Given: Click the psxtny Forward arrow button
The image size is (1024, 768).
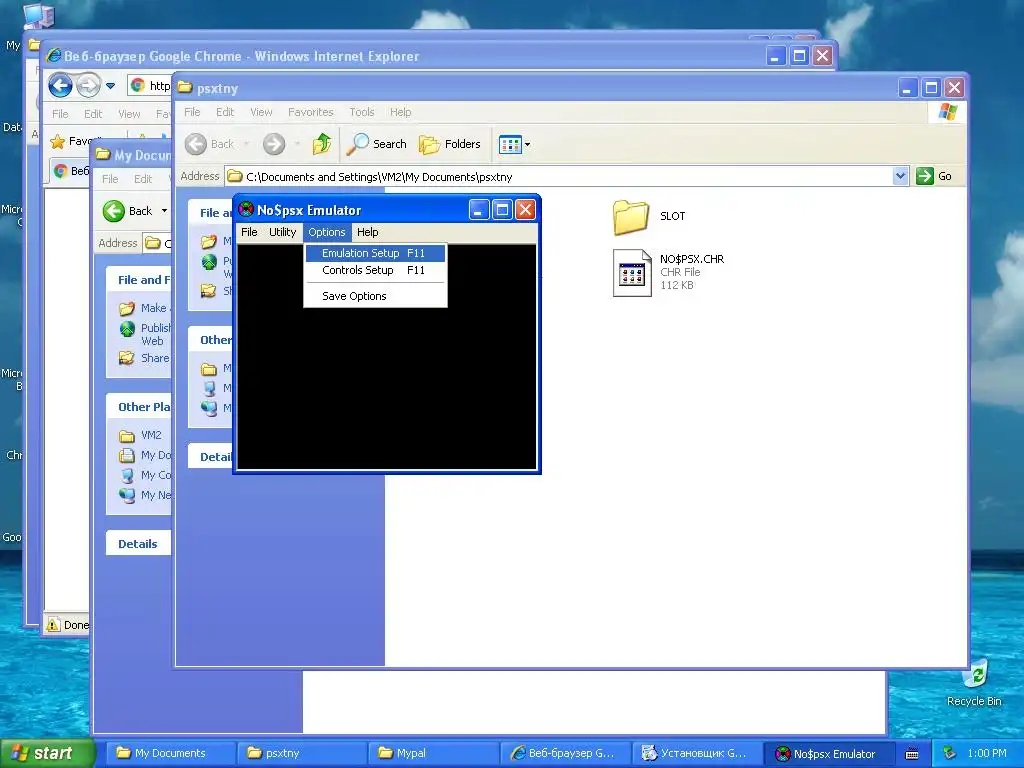Looking at the screenshot, I should (x=274, y=144).
